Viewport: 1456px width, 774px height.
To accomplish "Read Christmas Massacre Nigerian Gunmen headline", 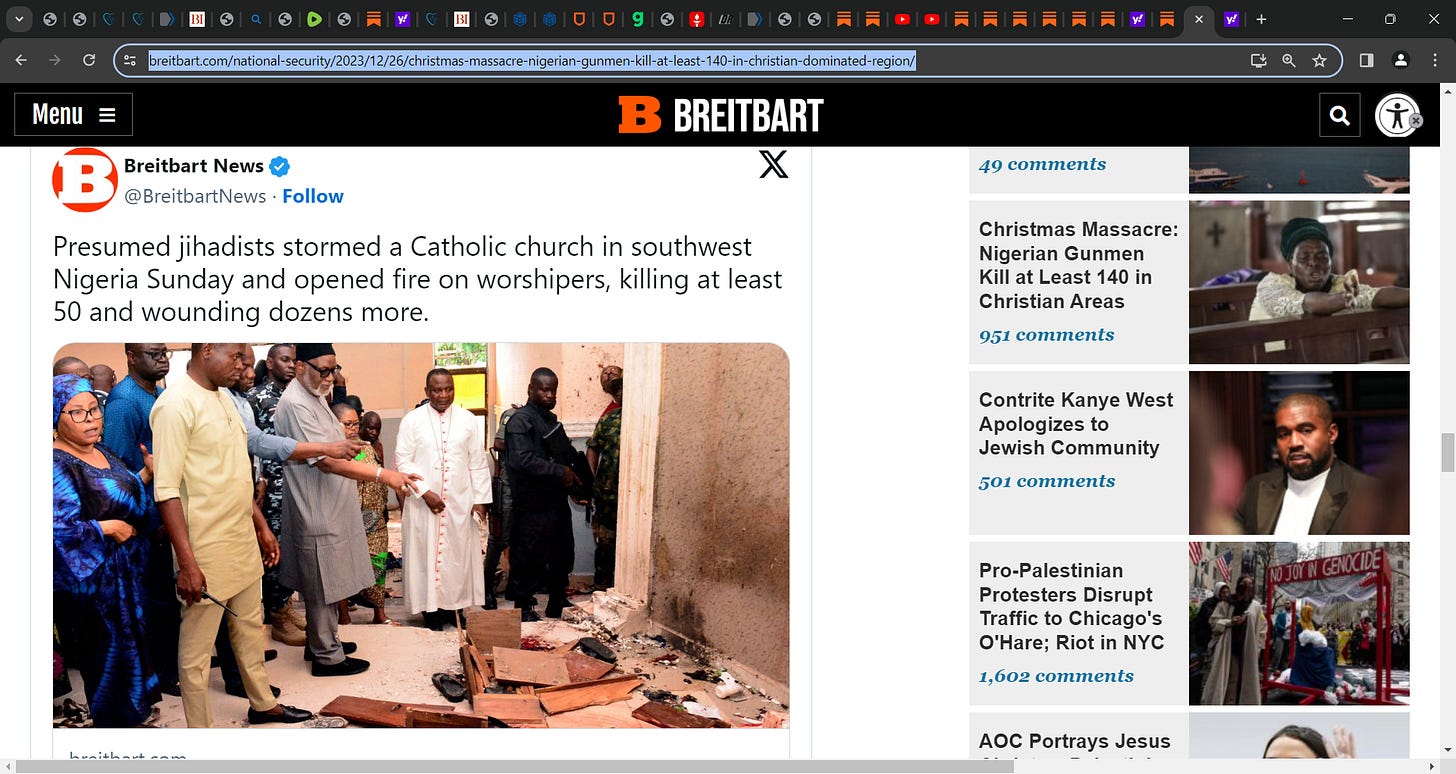I will click(1078, 265).
